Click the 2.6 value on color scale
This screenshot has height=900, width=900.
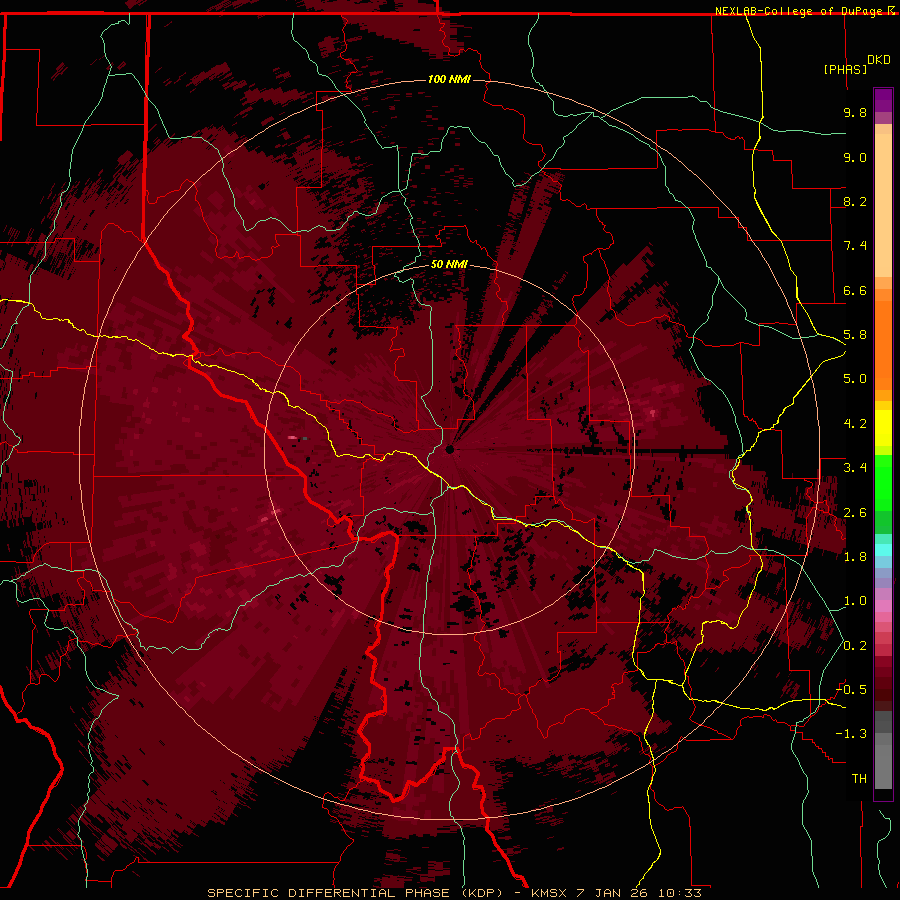coord(855,513)
